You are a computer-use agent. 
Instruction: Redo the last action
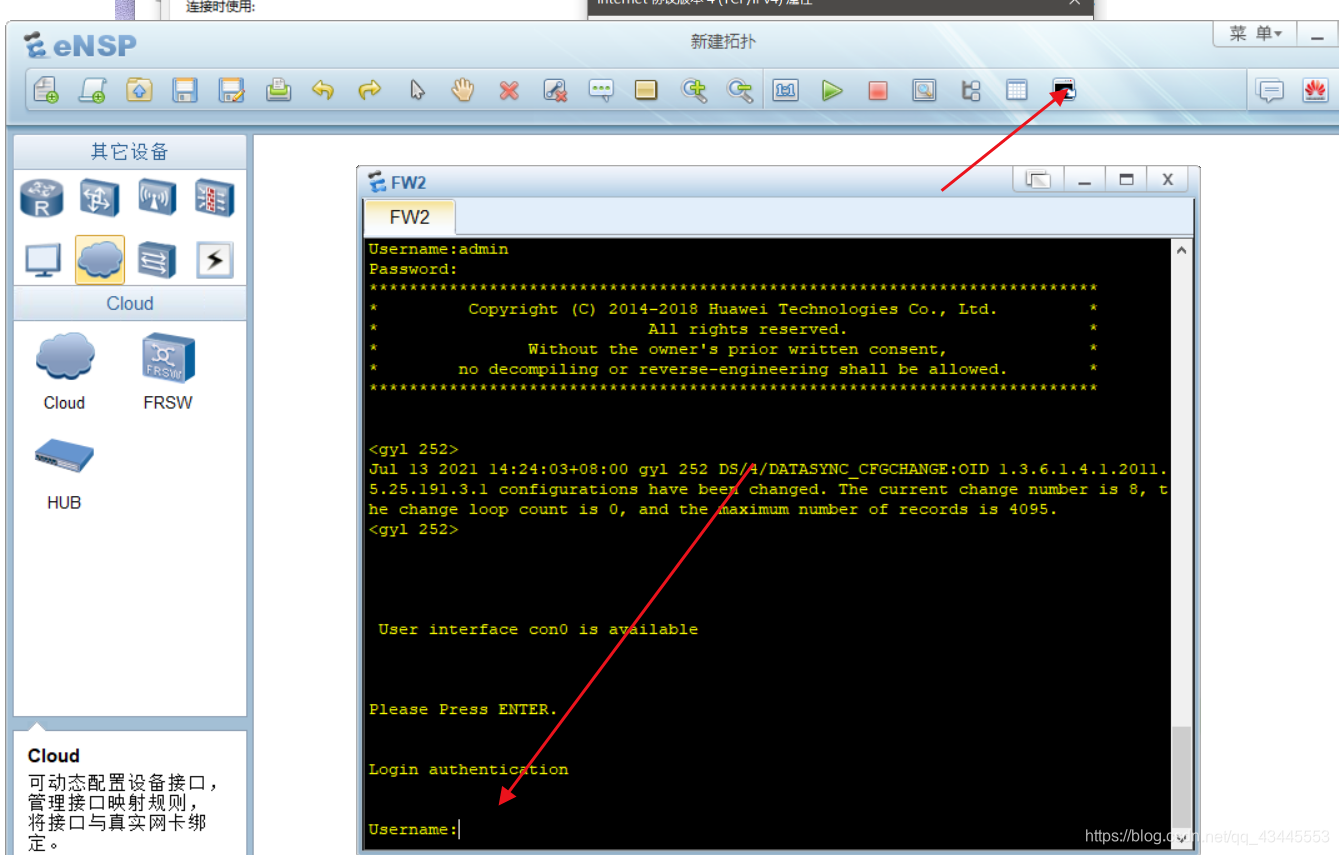[x=370, y=91]
